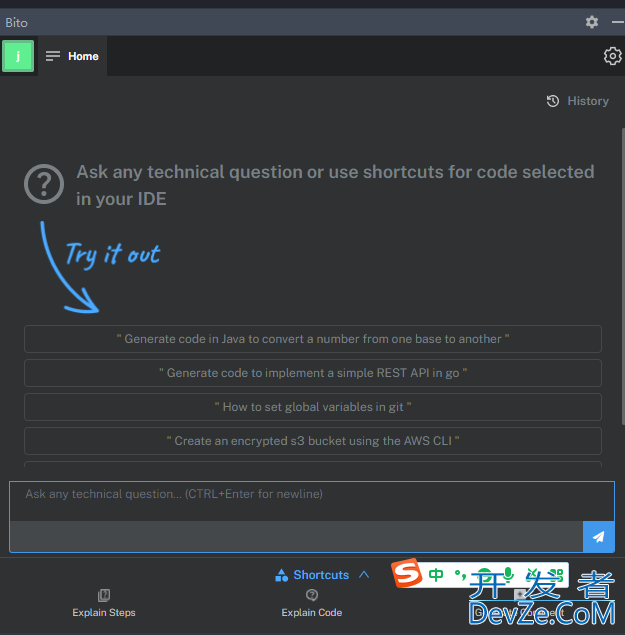
Task: Minimize the Bito tool window
Action: point(618,22)
